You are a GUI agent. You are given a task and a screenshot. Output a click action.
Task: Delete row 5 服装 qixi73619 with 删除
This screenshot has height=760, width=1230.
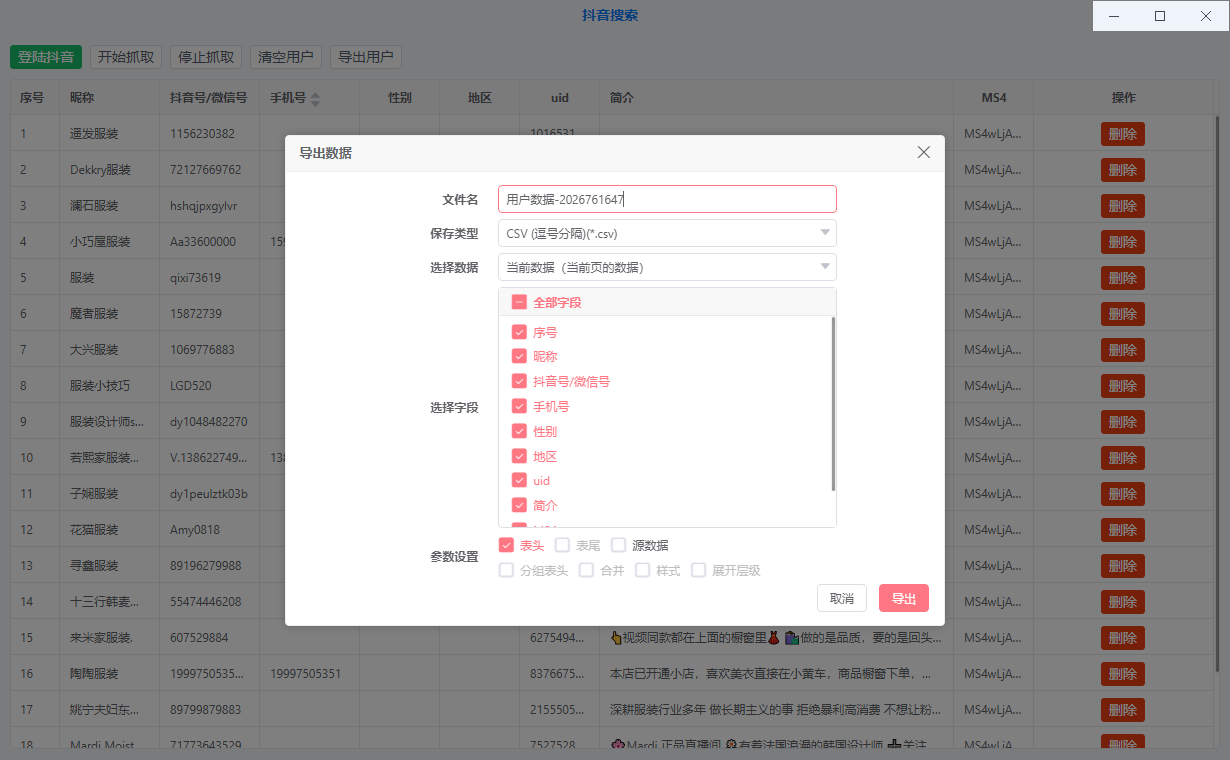(x=1123, y=278)
